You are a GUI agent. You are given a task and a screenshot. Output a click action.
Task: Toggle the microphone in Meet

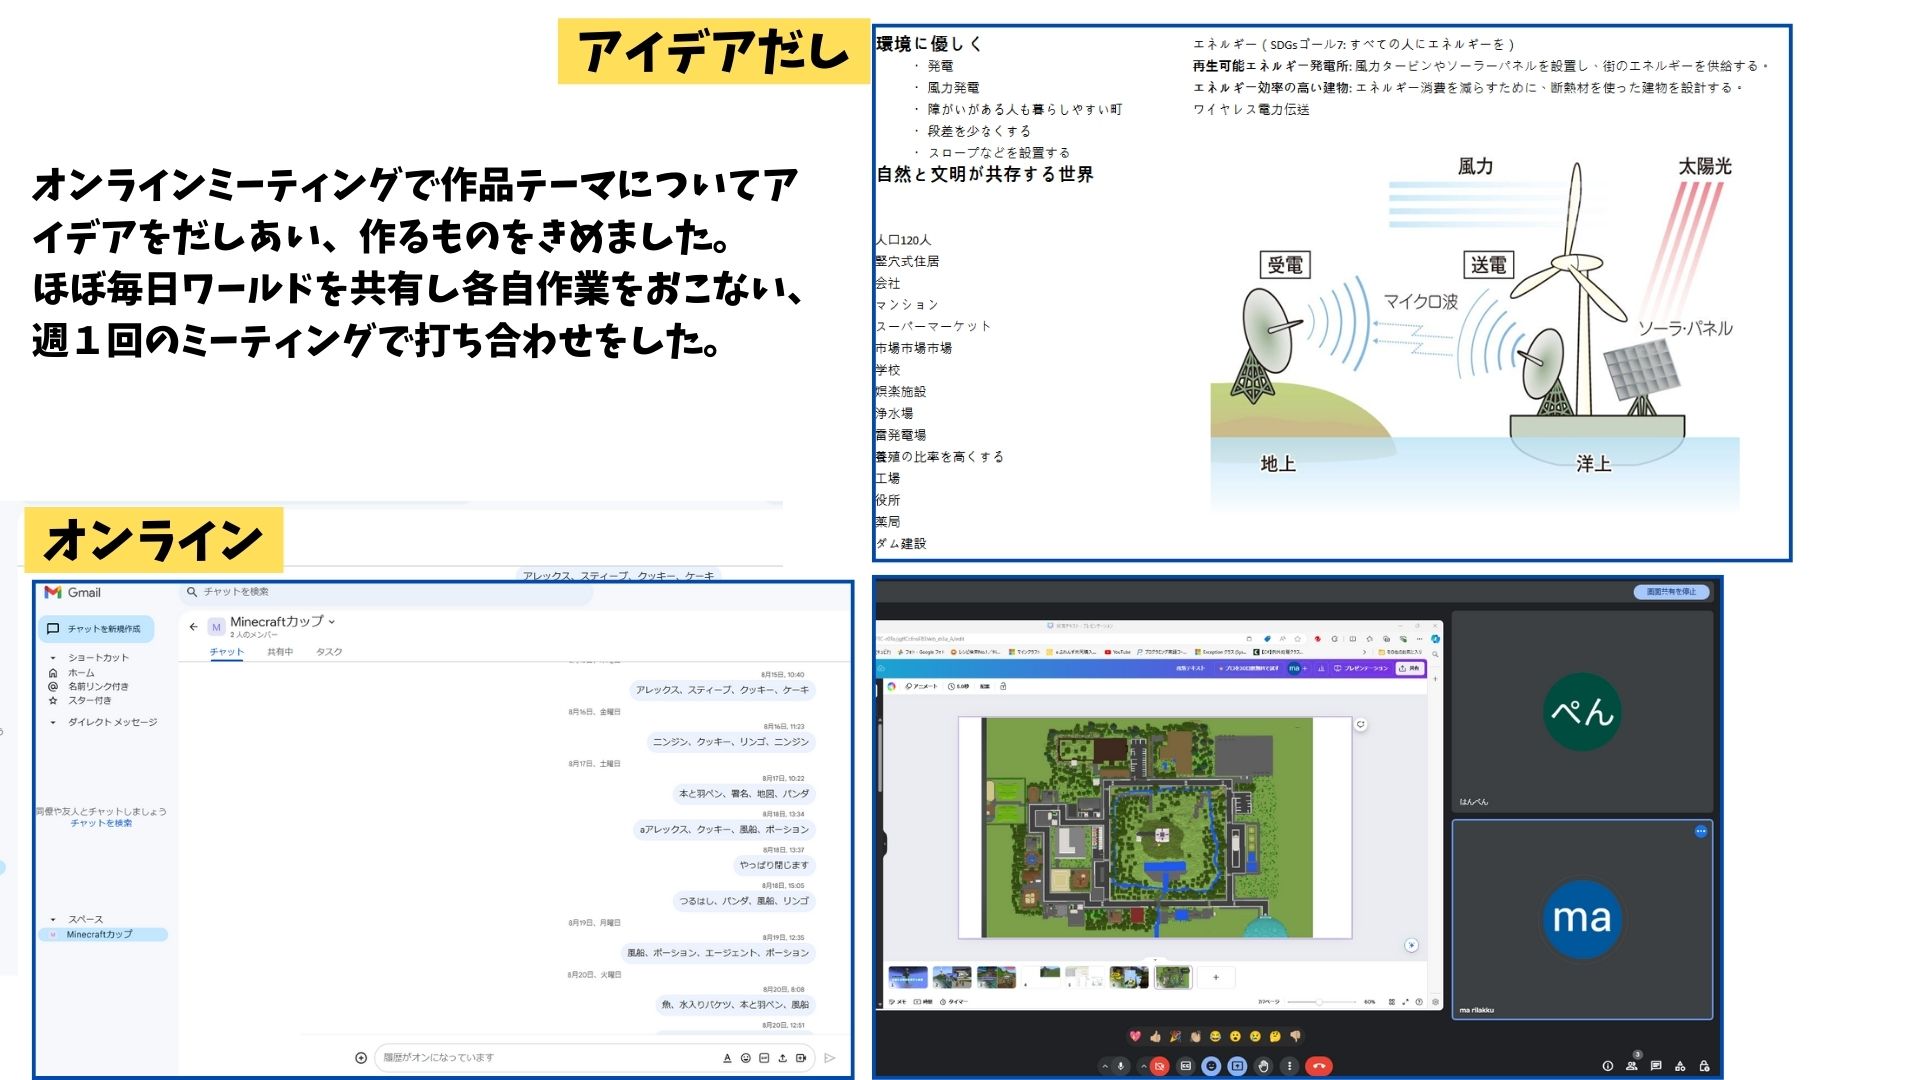[1121, 1066]
